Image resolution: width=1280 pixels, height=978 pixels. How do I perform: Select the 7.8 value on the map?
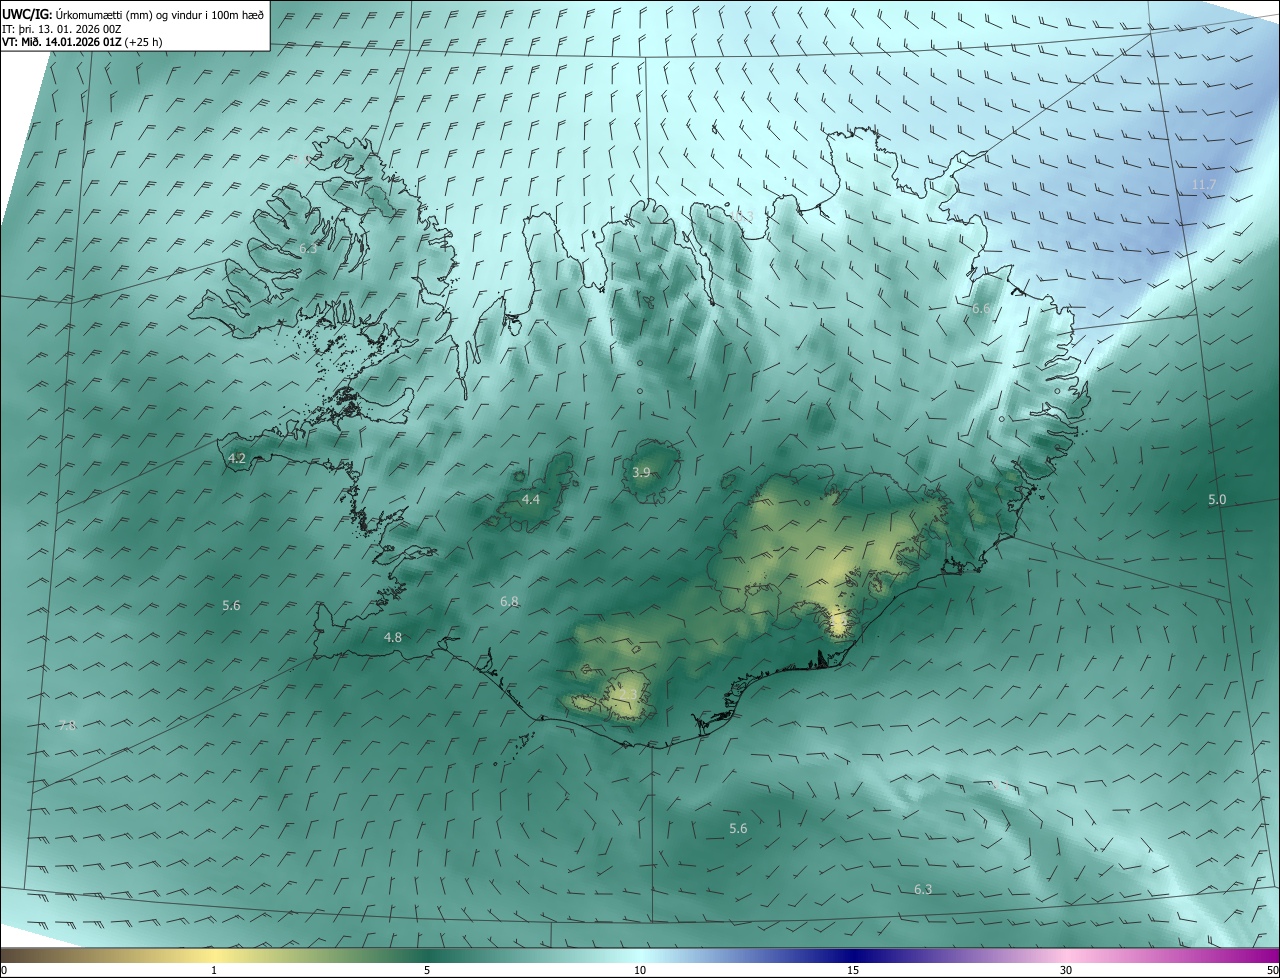point(67,726)
